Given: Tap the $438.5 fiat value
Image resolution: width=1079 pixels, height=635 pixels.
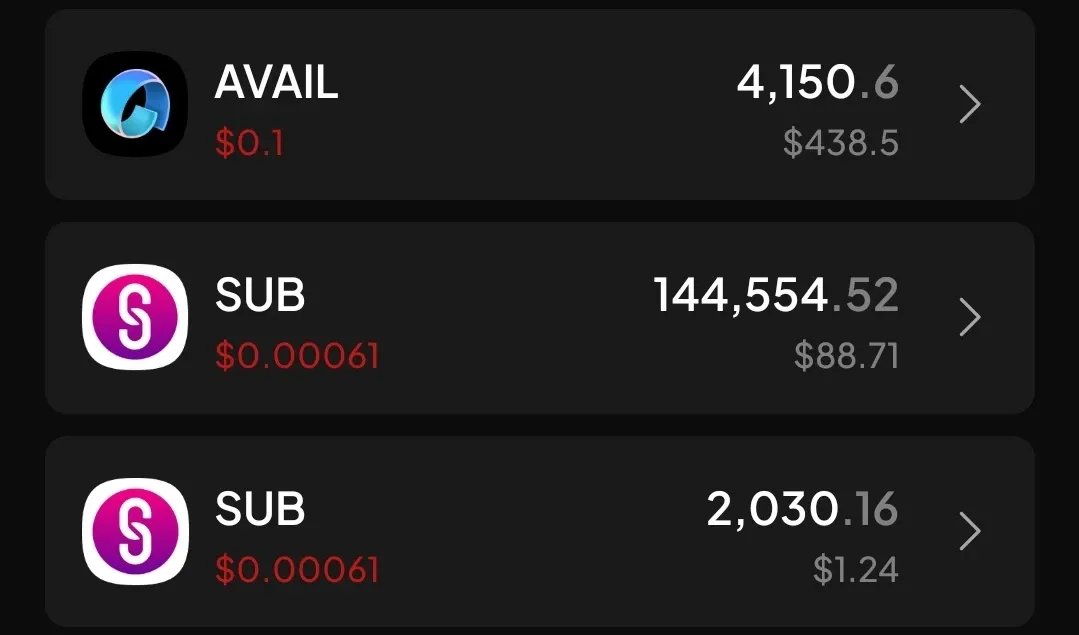Looking at the screenshot, I should click(841, 143).
